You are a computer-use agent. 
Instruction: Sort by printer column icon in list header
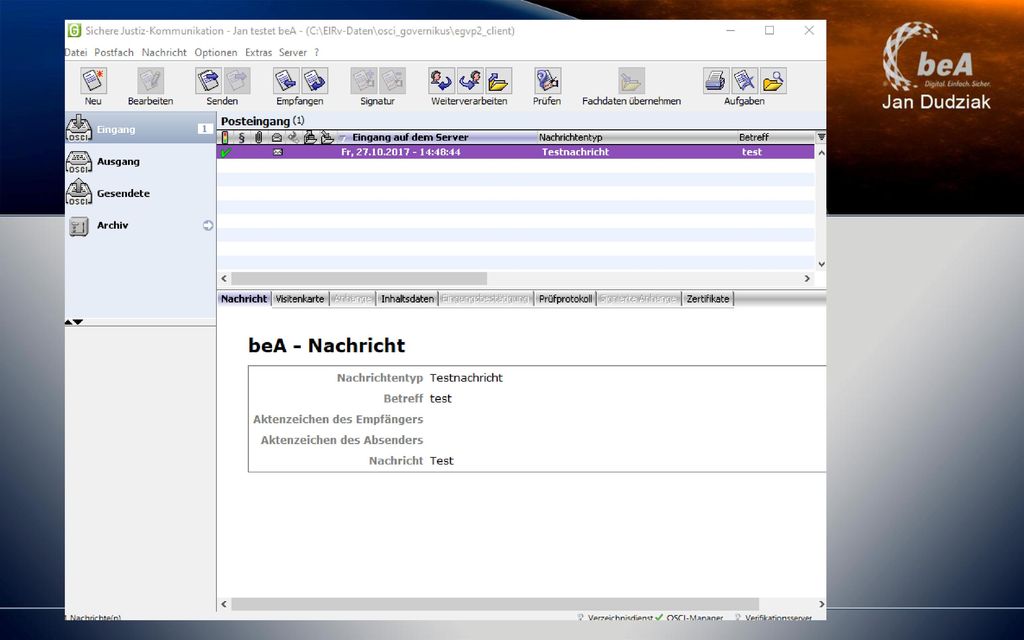(310, 138)
